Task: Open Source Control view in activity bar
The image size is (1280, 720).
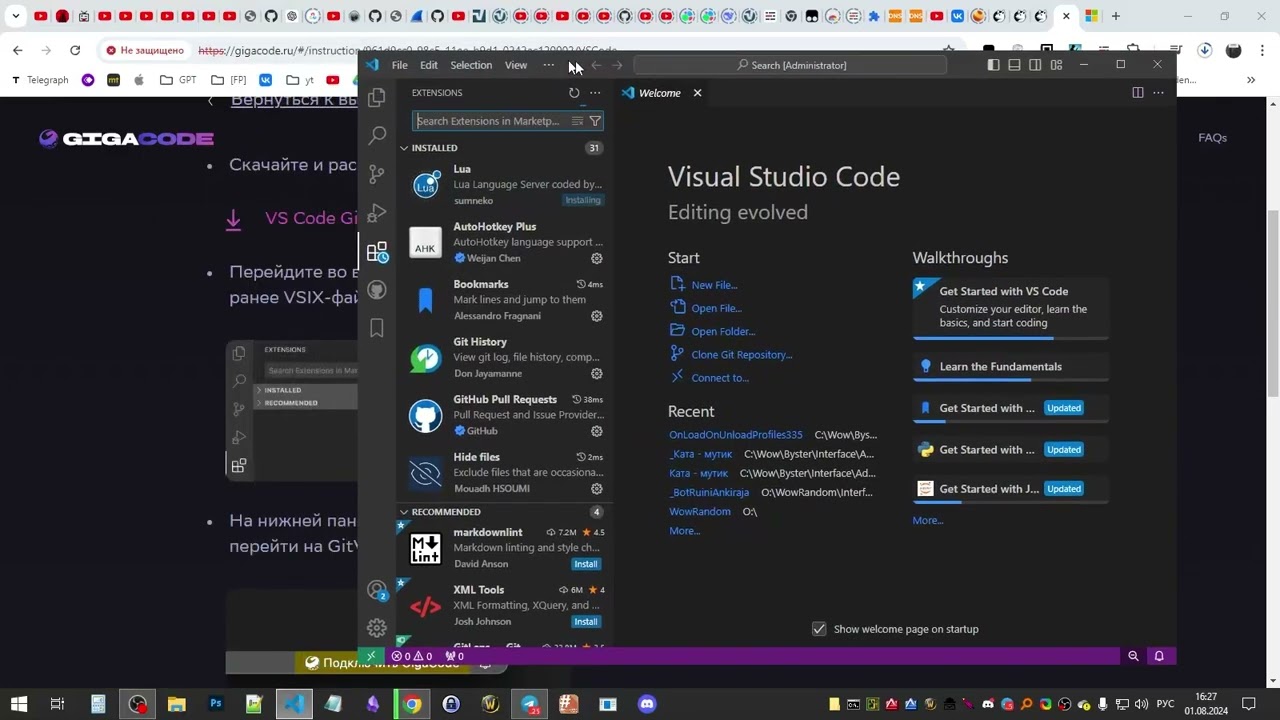Action: (377, 174)
